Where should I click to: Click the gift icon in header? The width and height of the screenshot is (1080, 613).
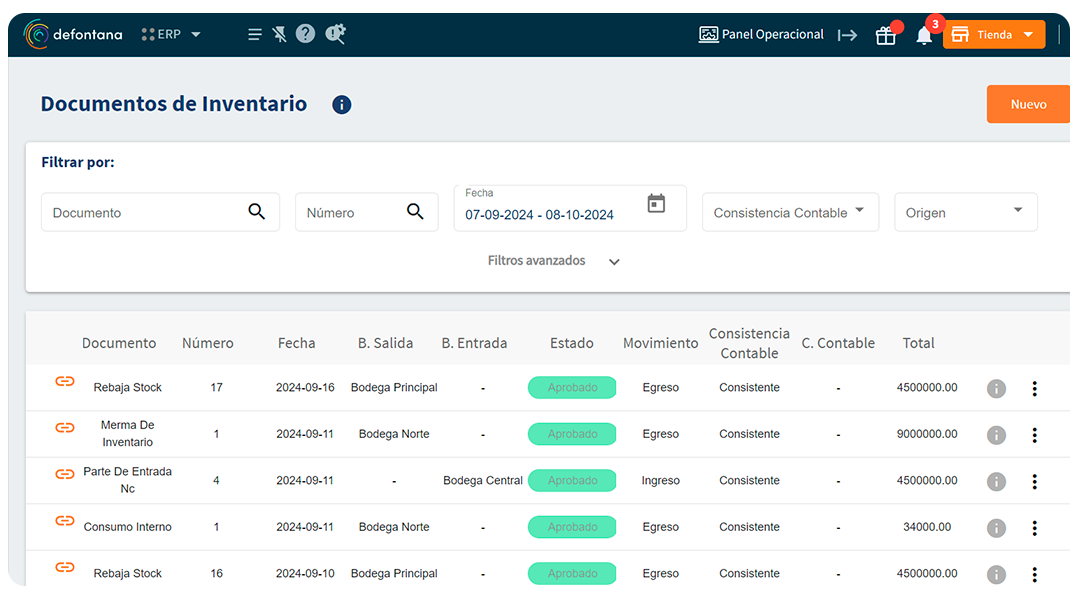[x=886, y=36]
